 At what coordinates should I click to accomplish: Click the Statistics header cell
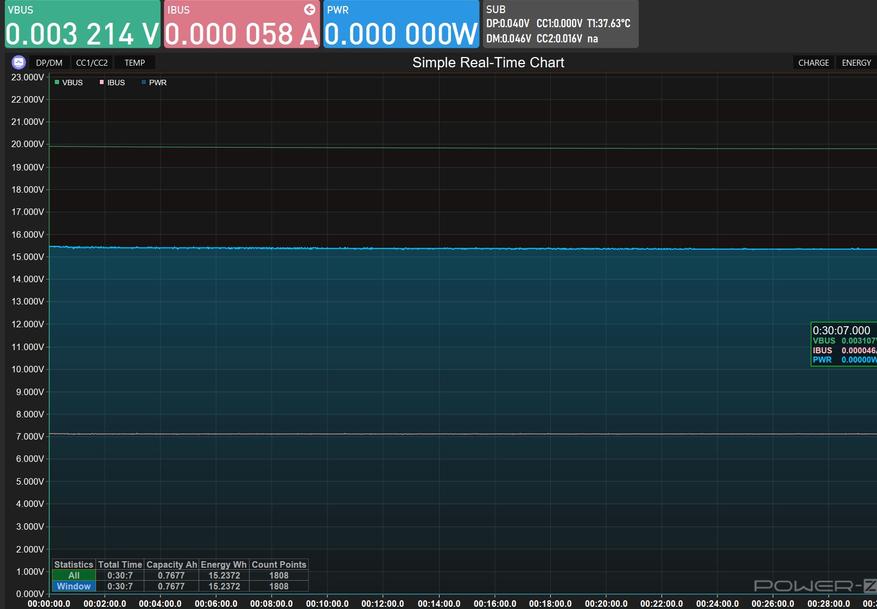[74, 565]
